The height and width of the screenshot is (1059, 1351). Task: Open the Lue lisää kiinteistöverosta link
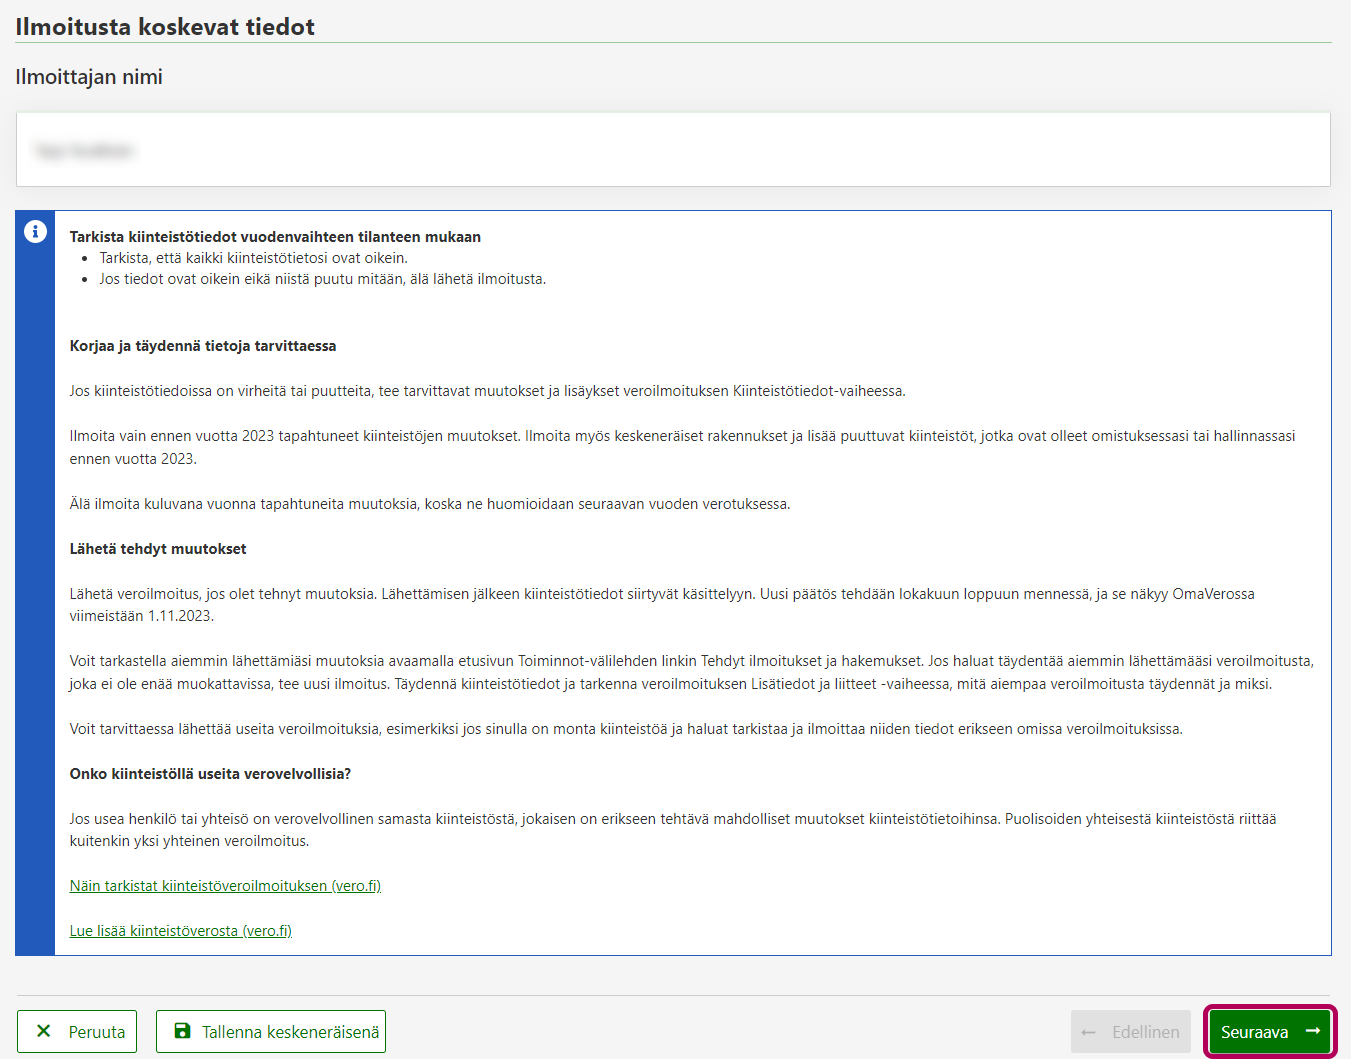coord(181,931)
